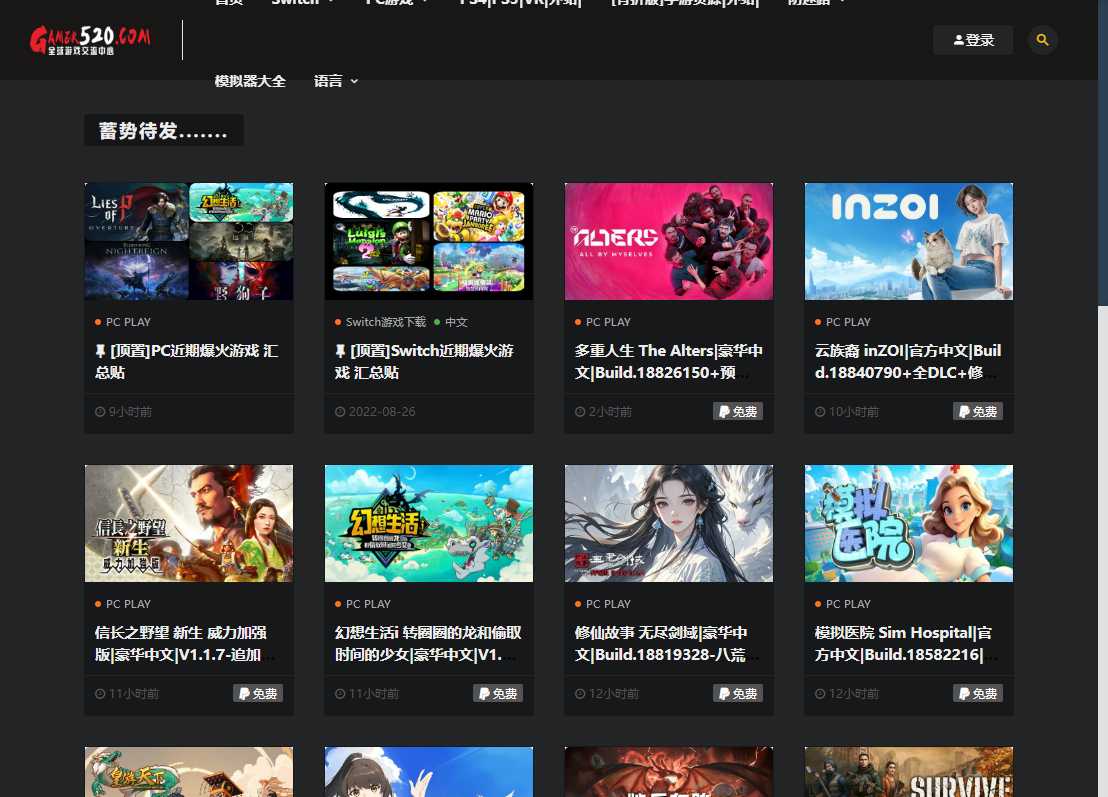
Task: Click the 幻想生活i cover thumbnail
Action: point(428,523)
